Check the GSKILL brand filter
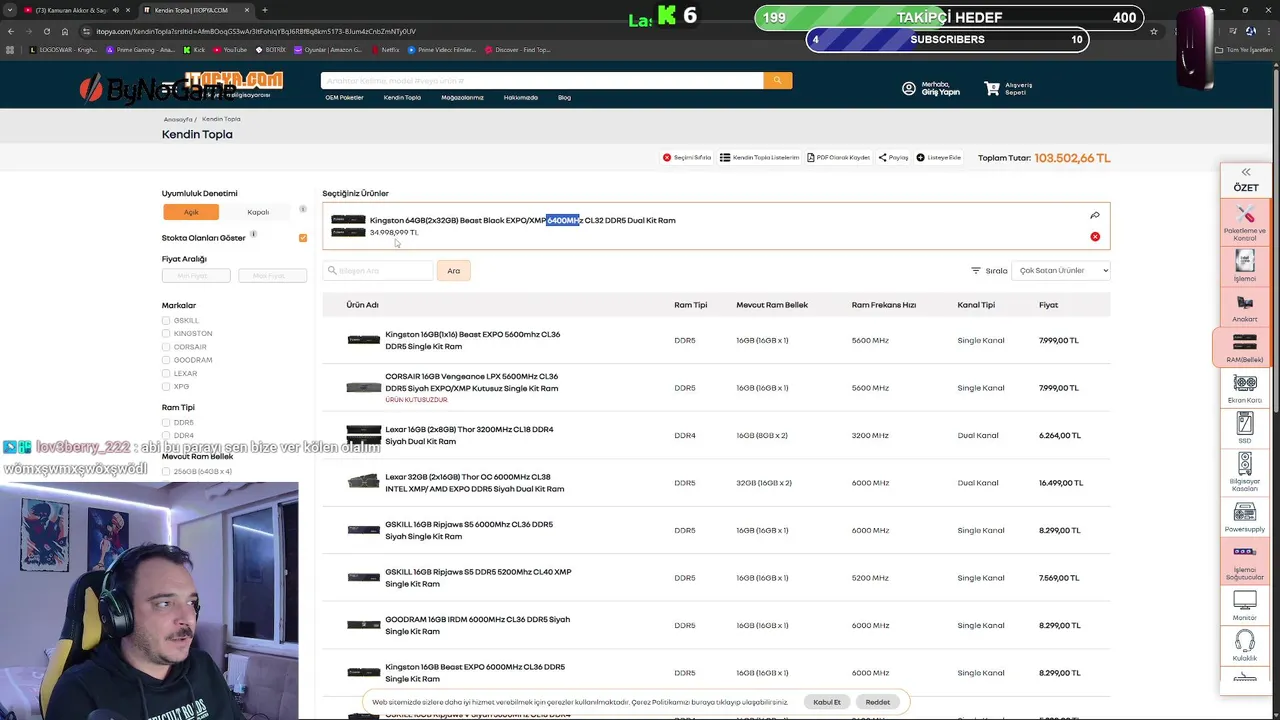Image resolution: width=1280 pixels, height=720 pixels. point(166,320)
